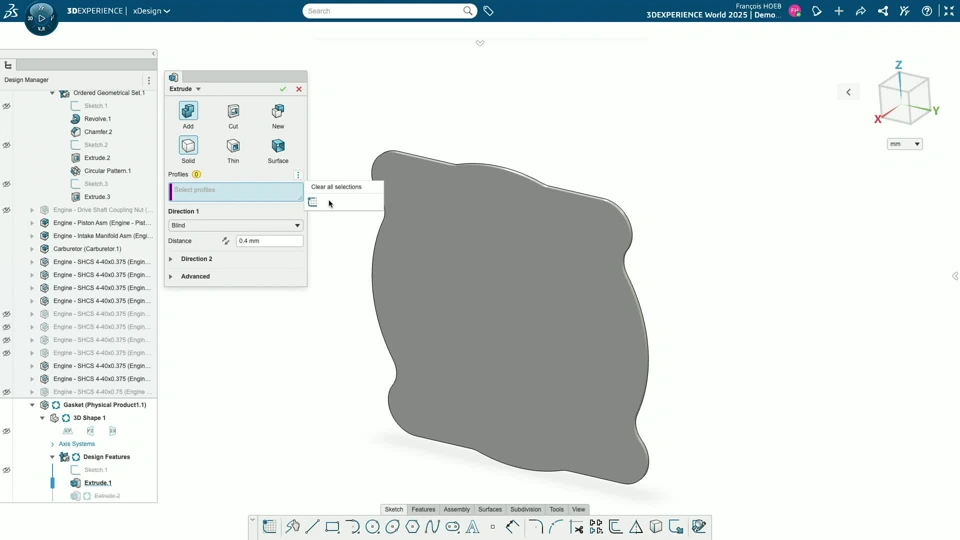Cancel the Extrude with red X
The image size is (960, 540).
pyautogui.click(x=299, y=89)
